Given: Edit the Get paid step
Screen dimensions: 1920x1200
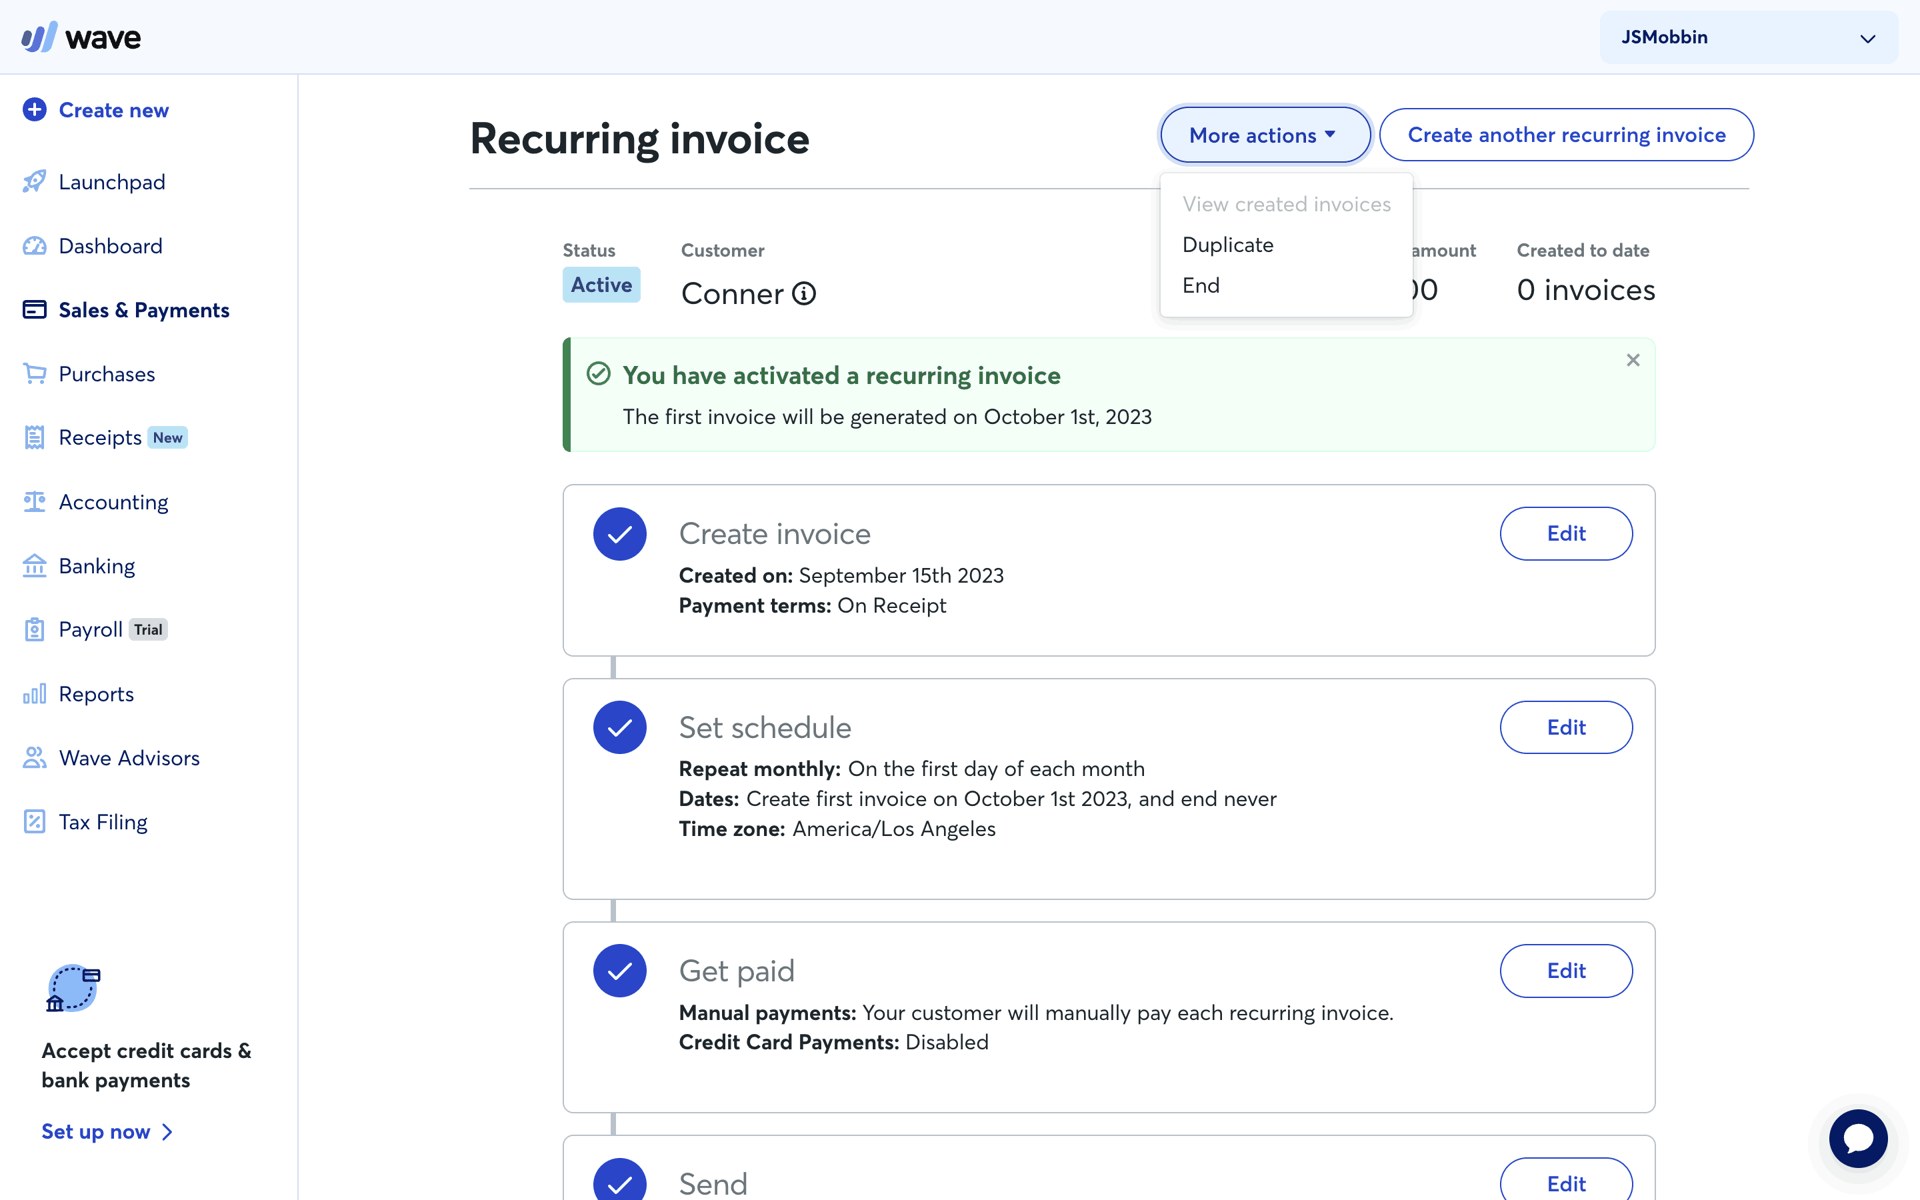Looking at the screenshot, I should 1566,971.
